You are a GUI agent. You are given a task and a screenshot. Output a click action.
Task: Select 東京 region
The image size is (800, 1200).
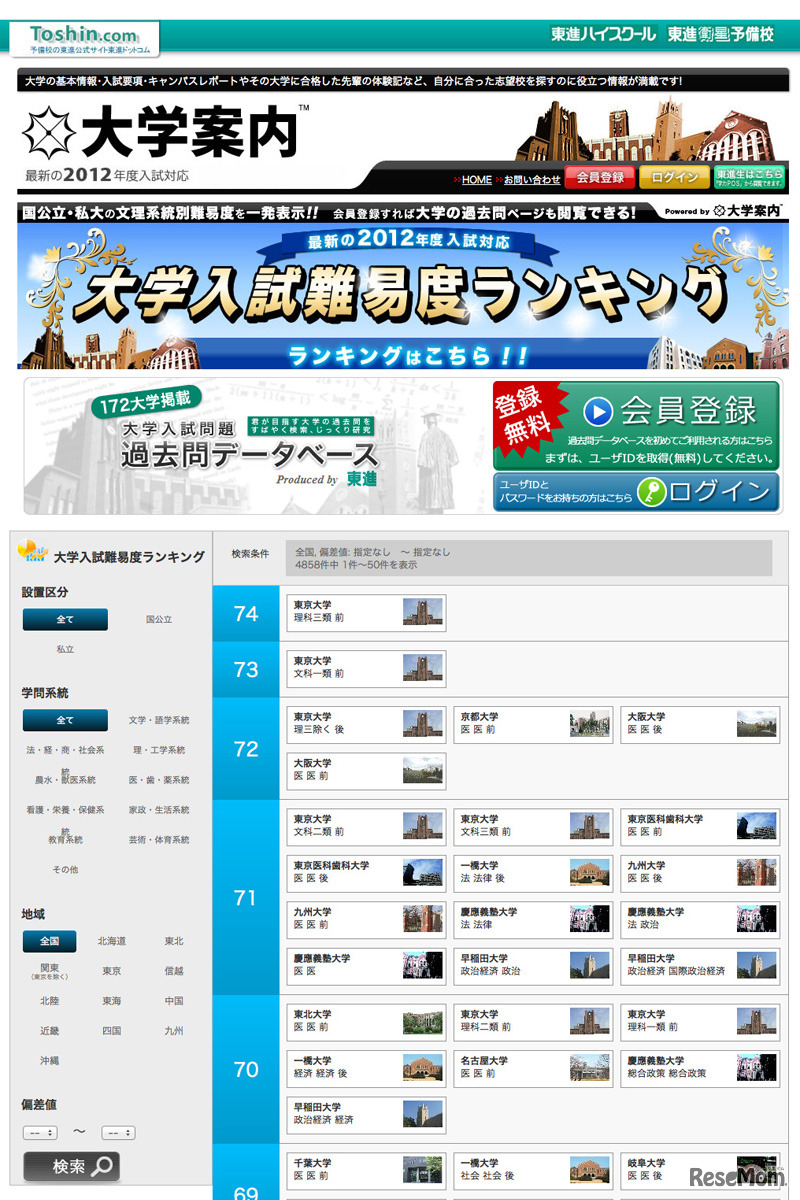(x=112, y=971)
